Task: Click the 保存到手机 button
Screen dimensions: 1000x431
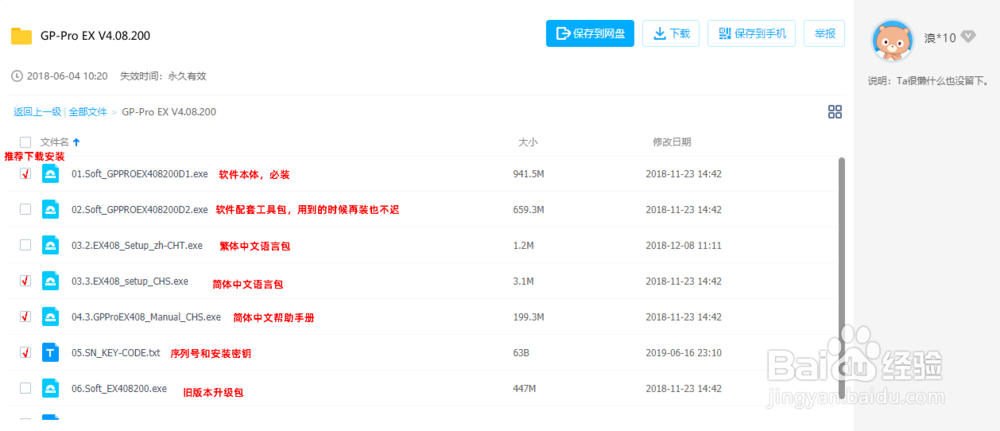Action: pos(752,33)
